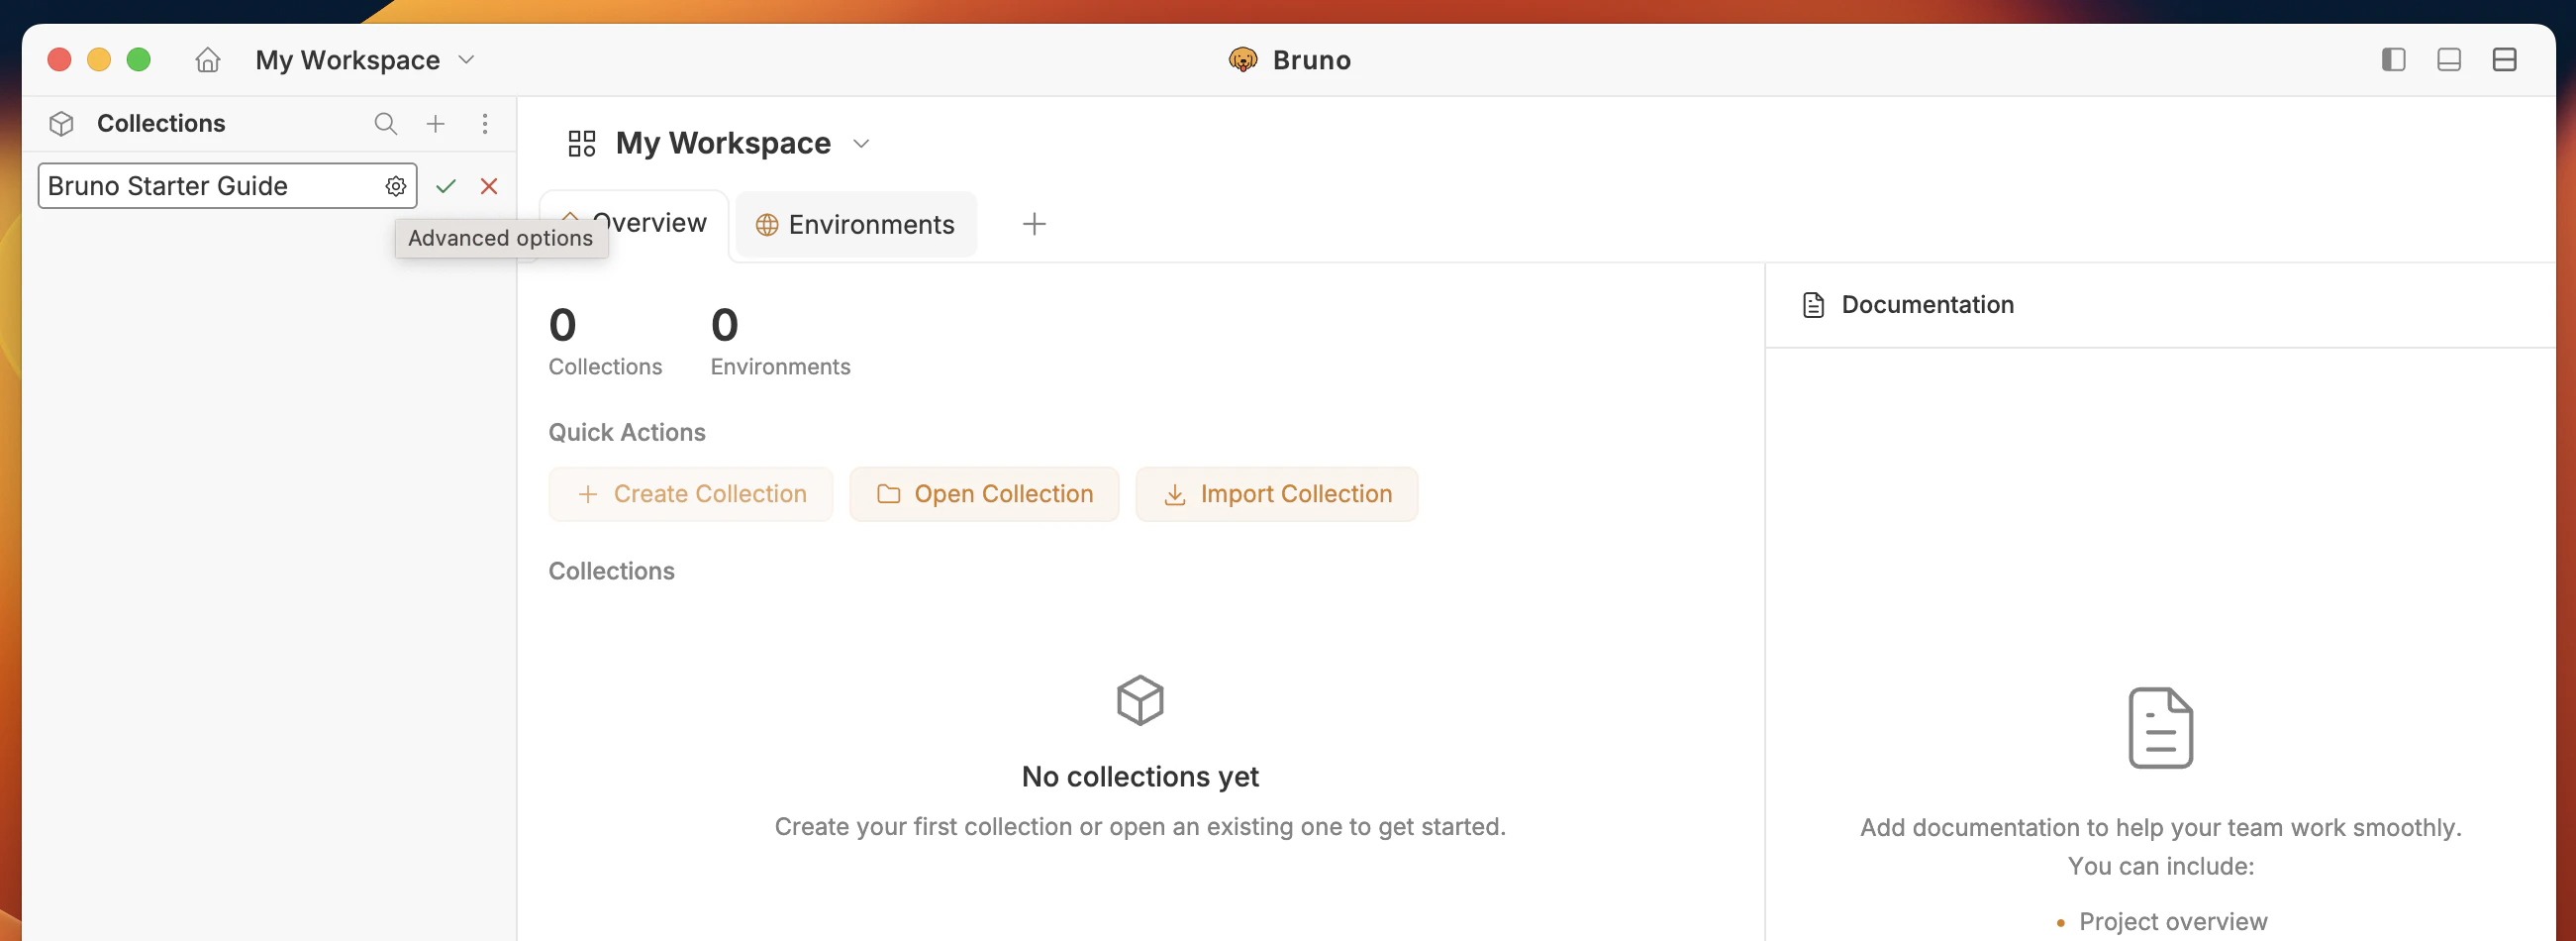2576x941 pixels.
Task: Go to the home icon in title bar
Action: coord(207,60)
